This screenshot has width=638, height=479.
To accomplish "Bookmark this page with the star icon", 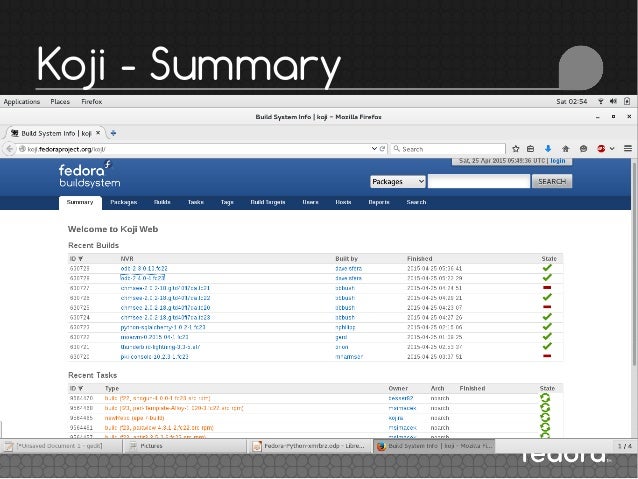I will click(x=516, y=149).
